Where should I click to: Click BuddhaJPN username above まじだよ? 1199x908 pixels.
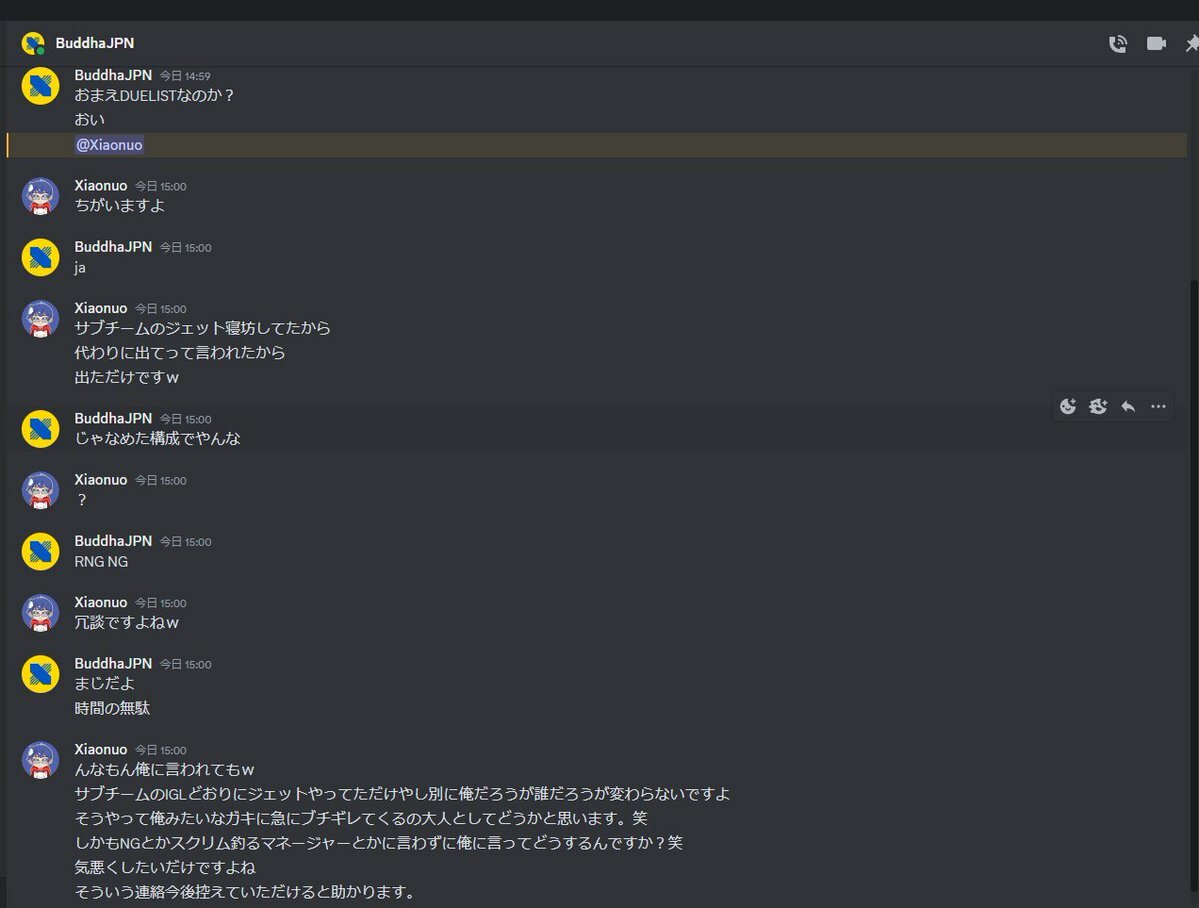pos(113,663)
